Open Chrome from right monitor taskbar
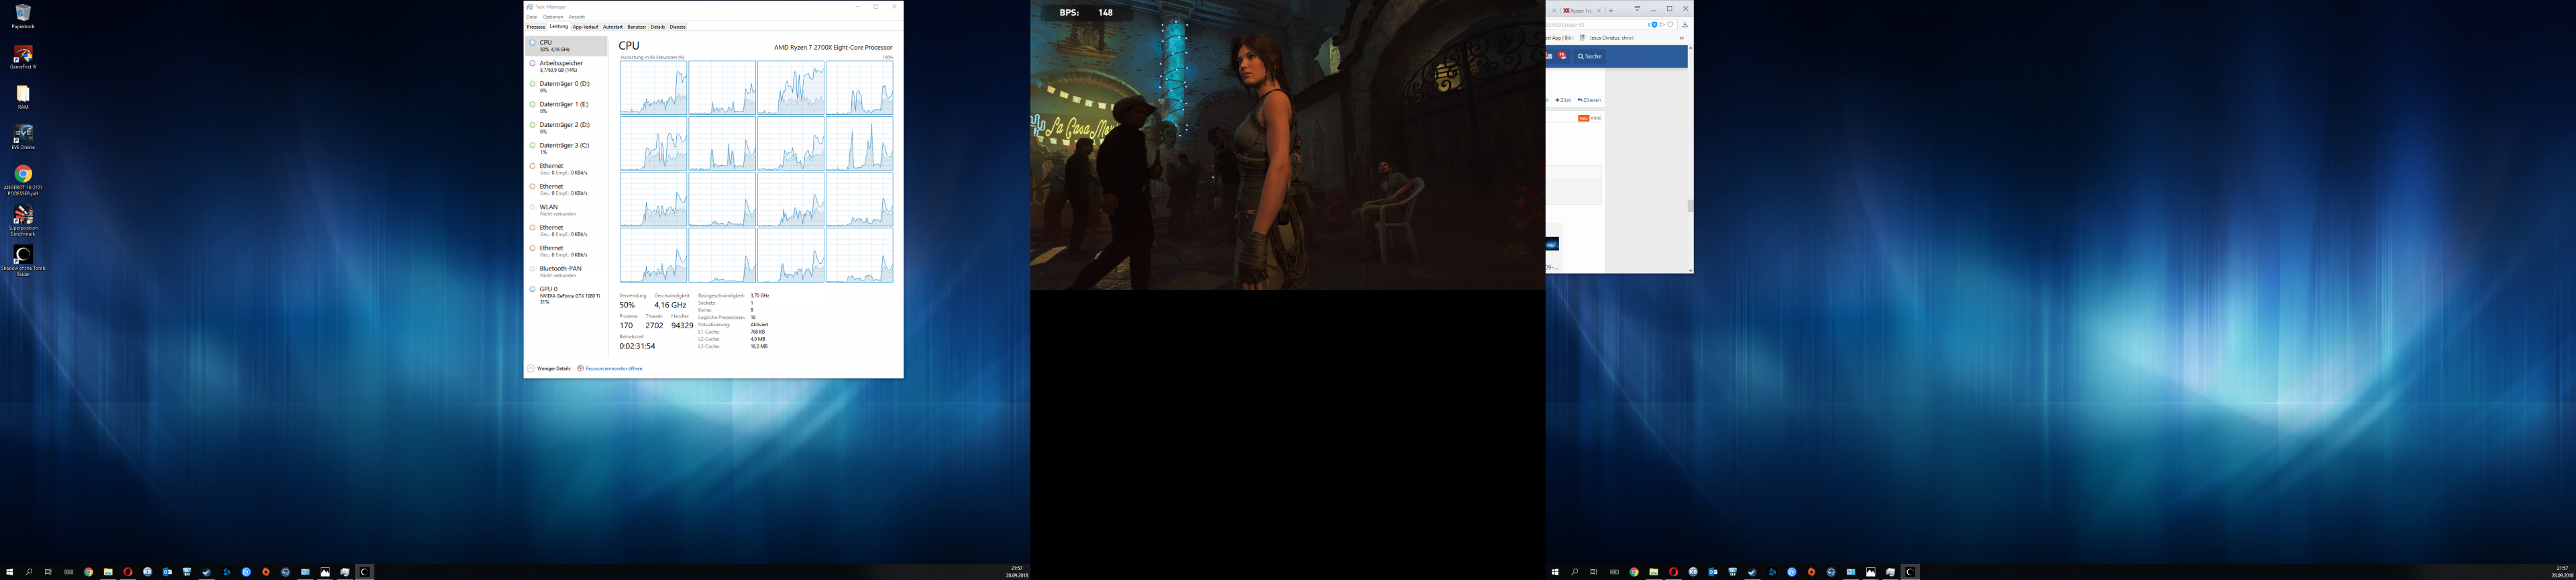The width and height of the screenshot is (2576, 580). pos(1634,572)
